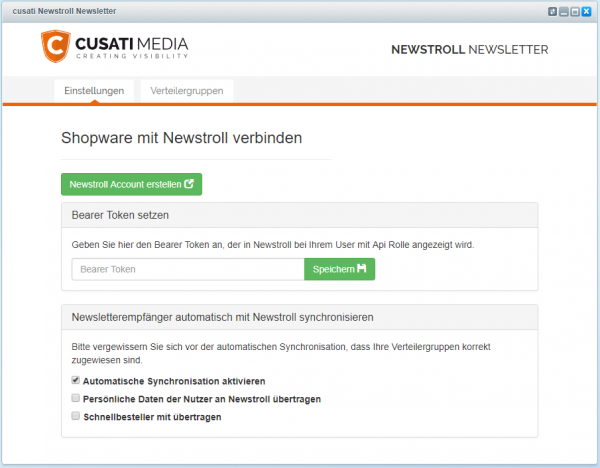The width and height of the screenshot is (600, 468).
Task: Enable Persönliche Daten der Nutzer übertragen
Action: (75, 398)
